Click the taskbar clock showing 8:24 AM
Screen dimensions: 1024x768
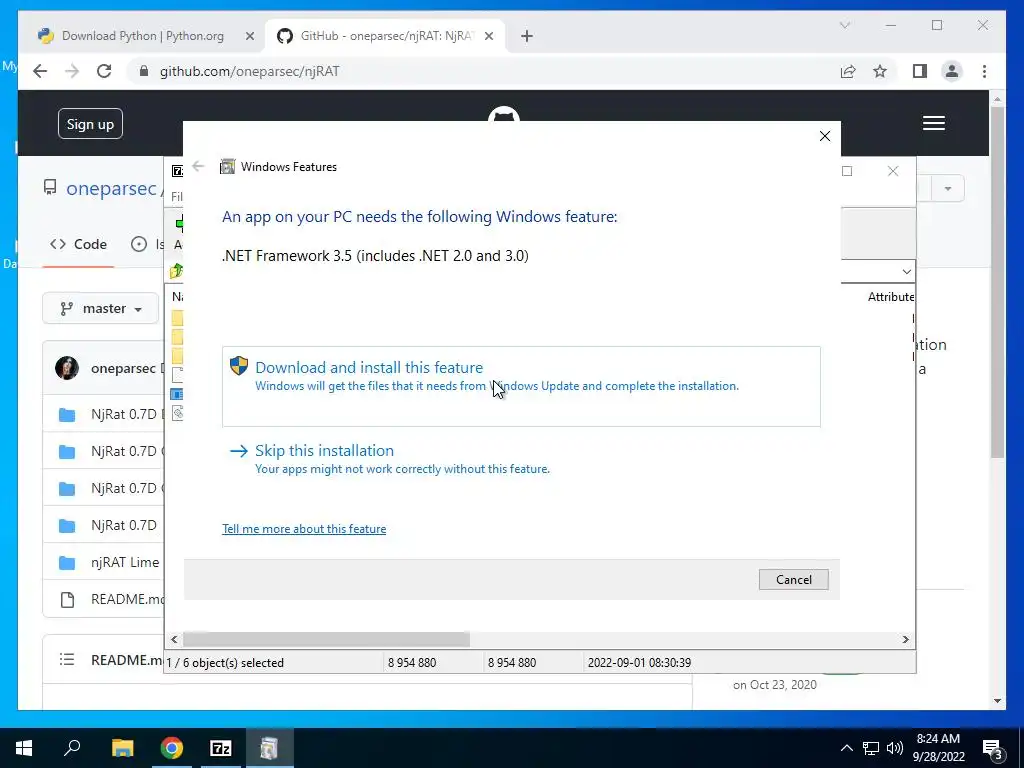click(938, 748)
